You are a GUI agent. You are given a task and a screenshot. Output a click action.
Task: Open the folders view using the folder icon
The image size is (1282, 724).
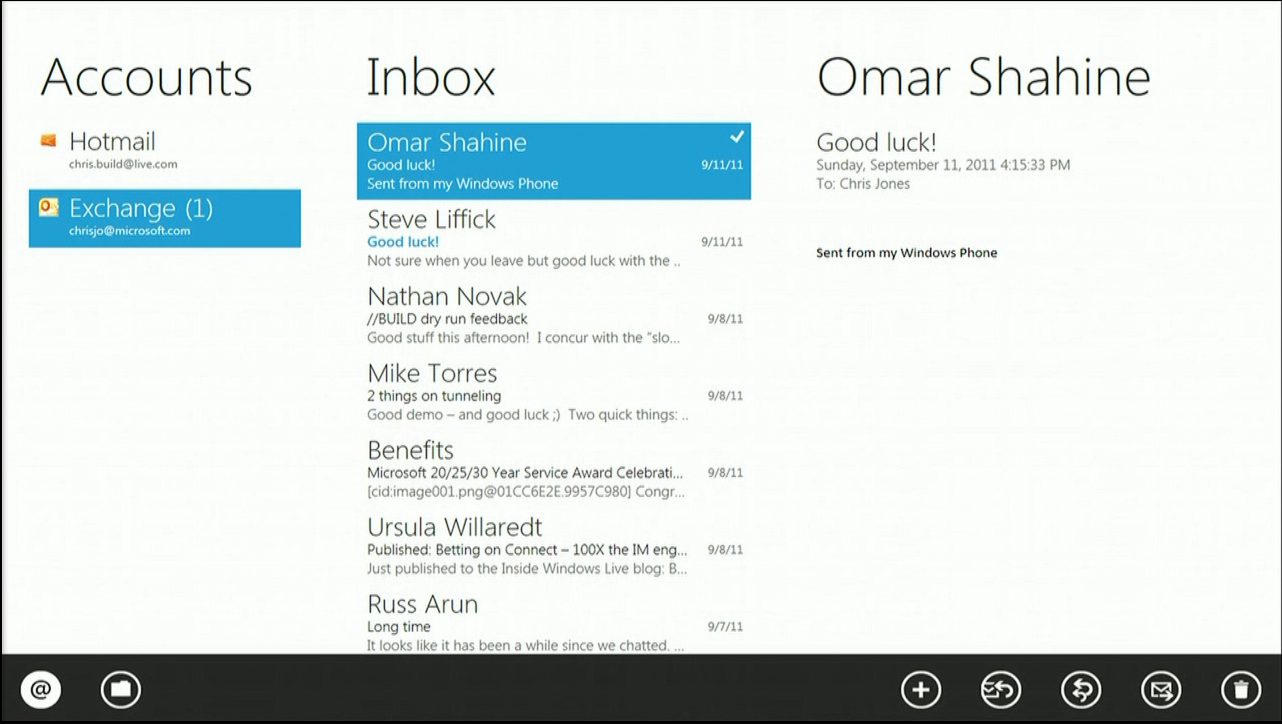121,689
